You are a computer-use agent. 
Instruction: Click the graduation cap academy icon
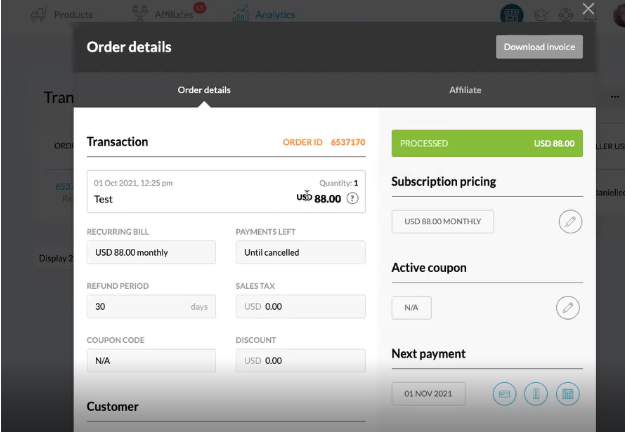pos(540,15)
